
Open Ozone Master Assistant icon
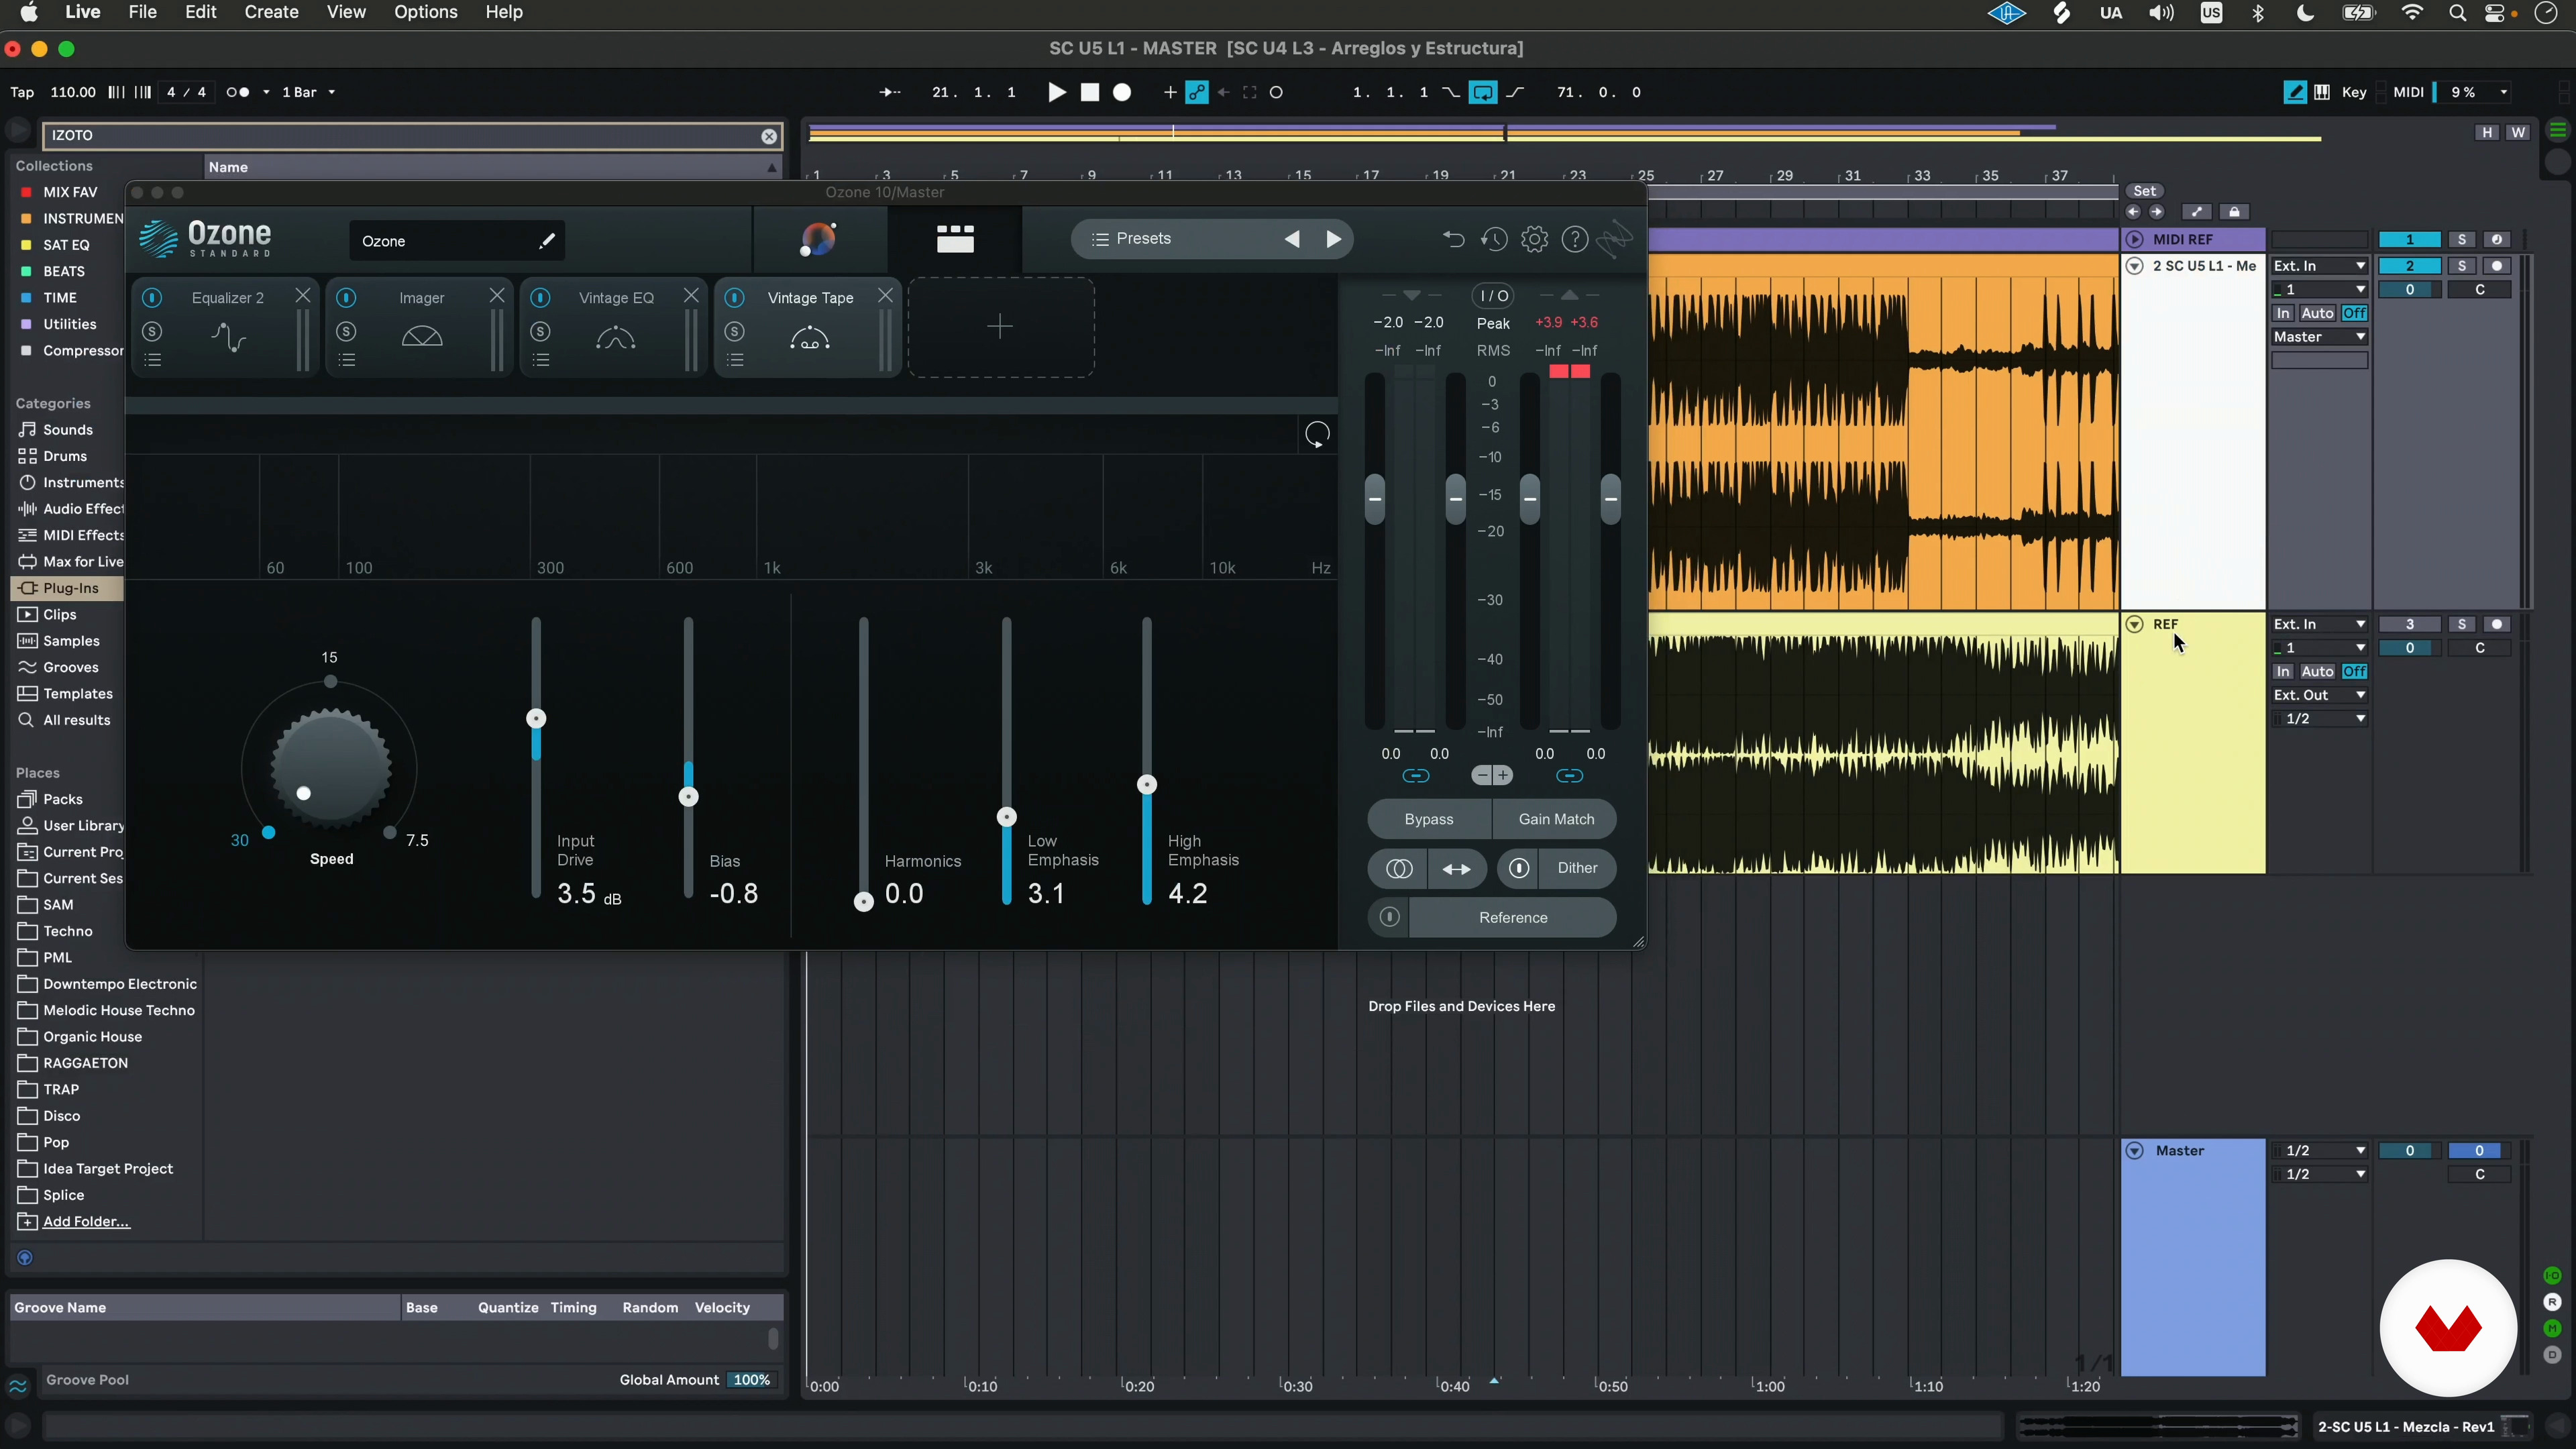[818, 239]
